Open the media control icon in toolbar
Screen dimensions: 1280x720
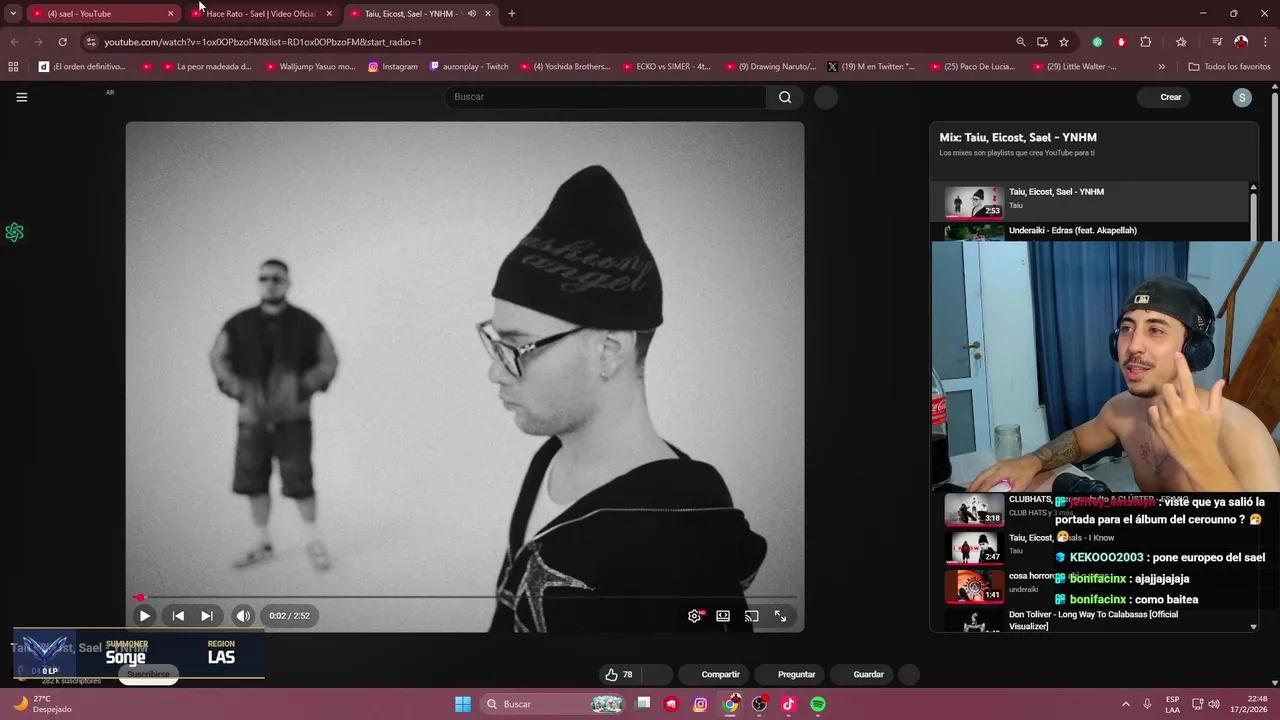click(1217, 42)
